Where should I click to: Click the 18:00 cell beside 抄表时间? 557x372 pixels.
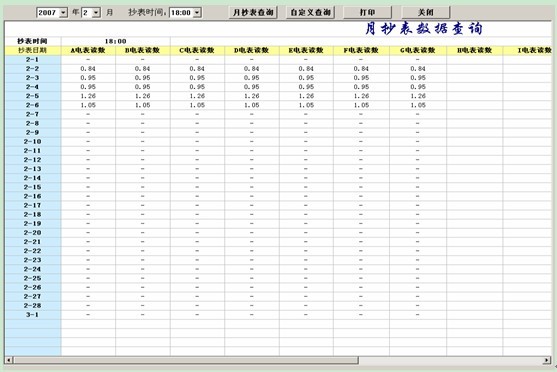[115, 41]
